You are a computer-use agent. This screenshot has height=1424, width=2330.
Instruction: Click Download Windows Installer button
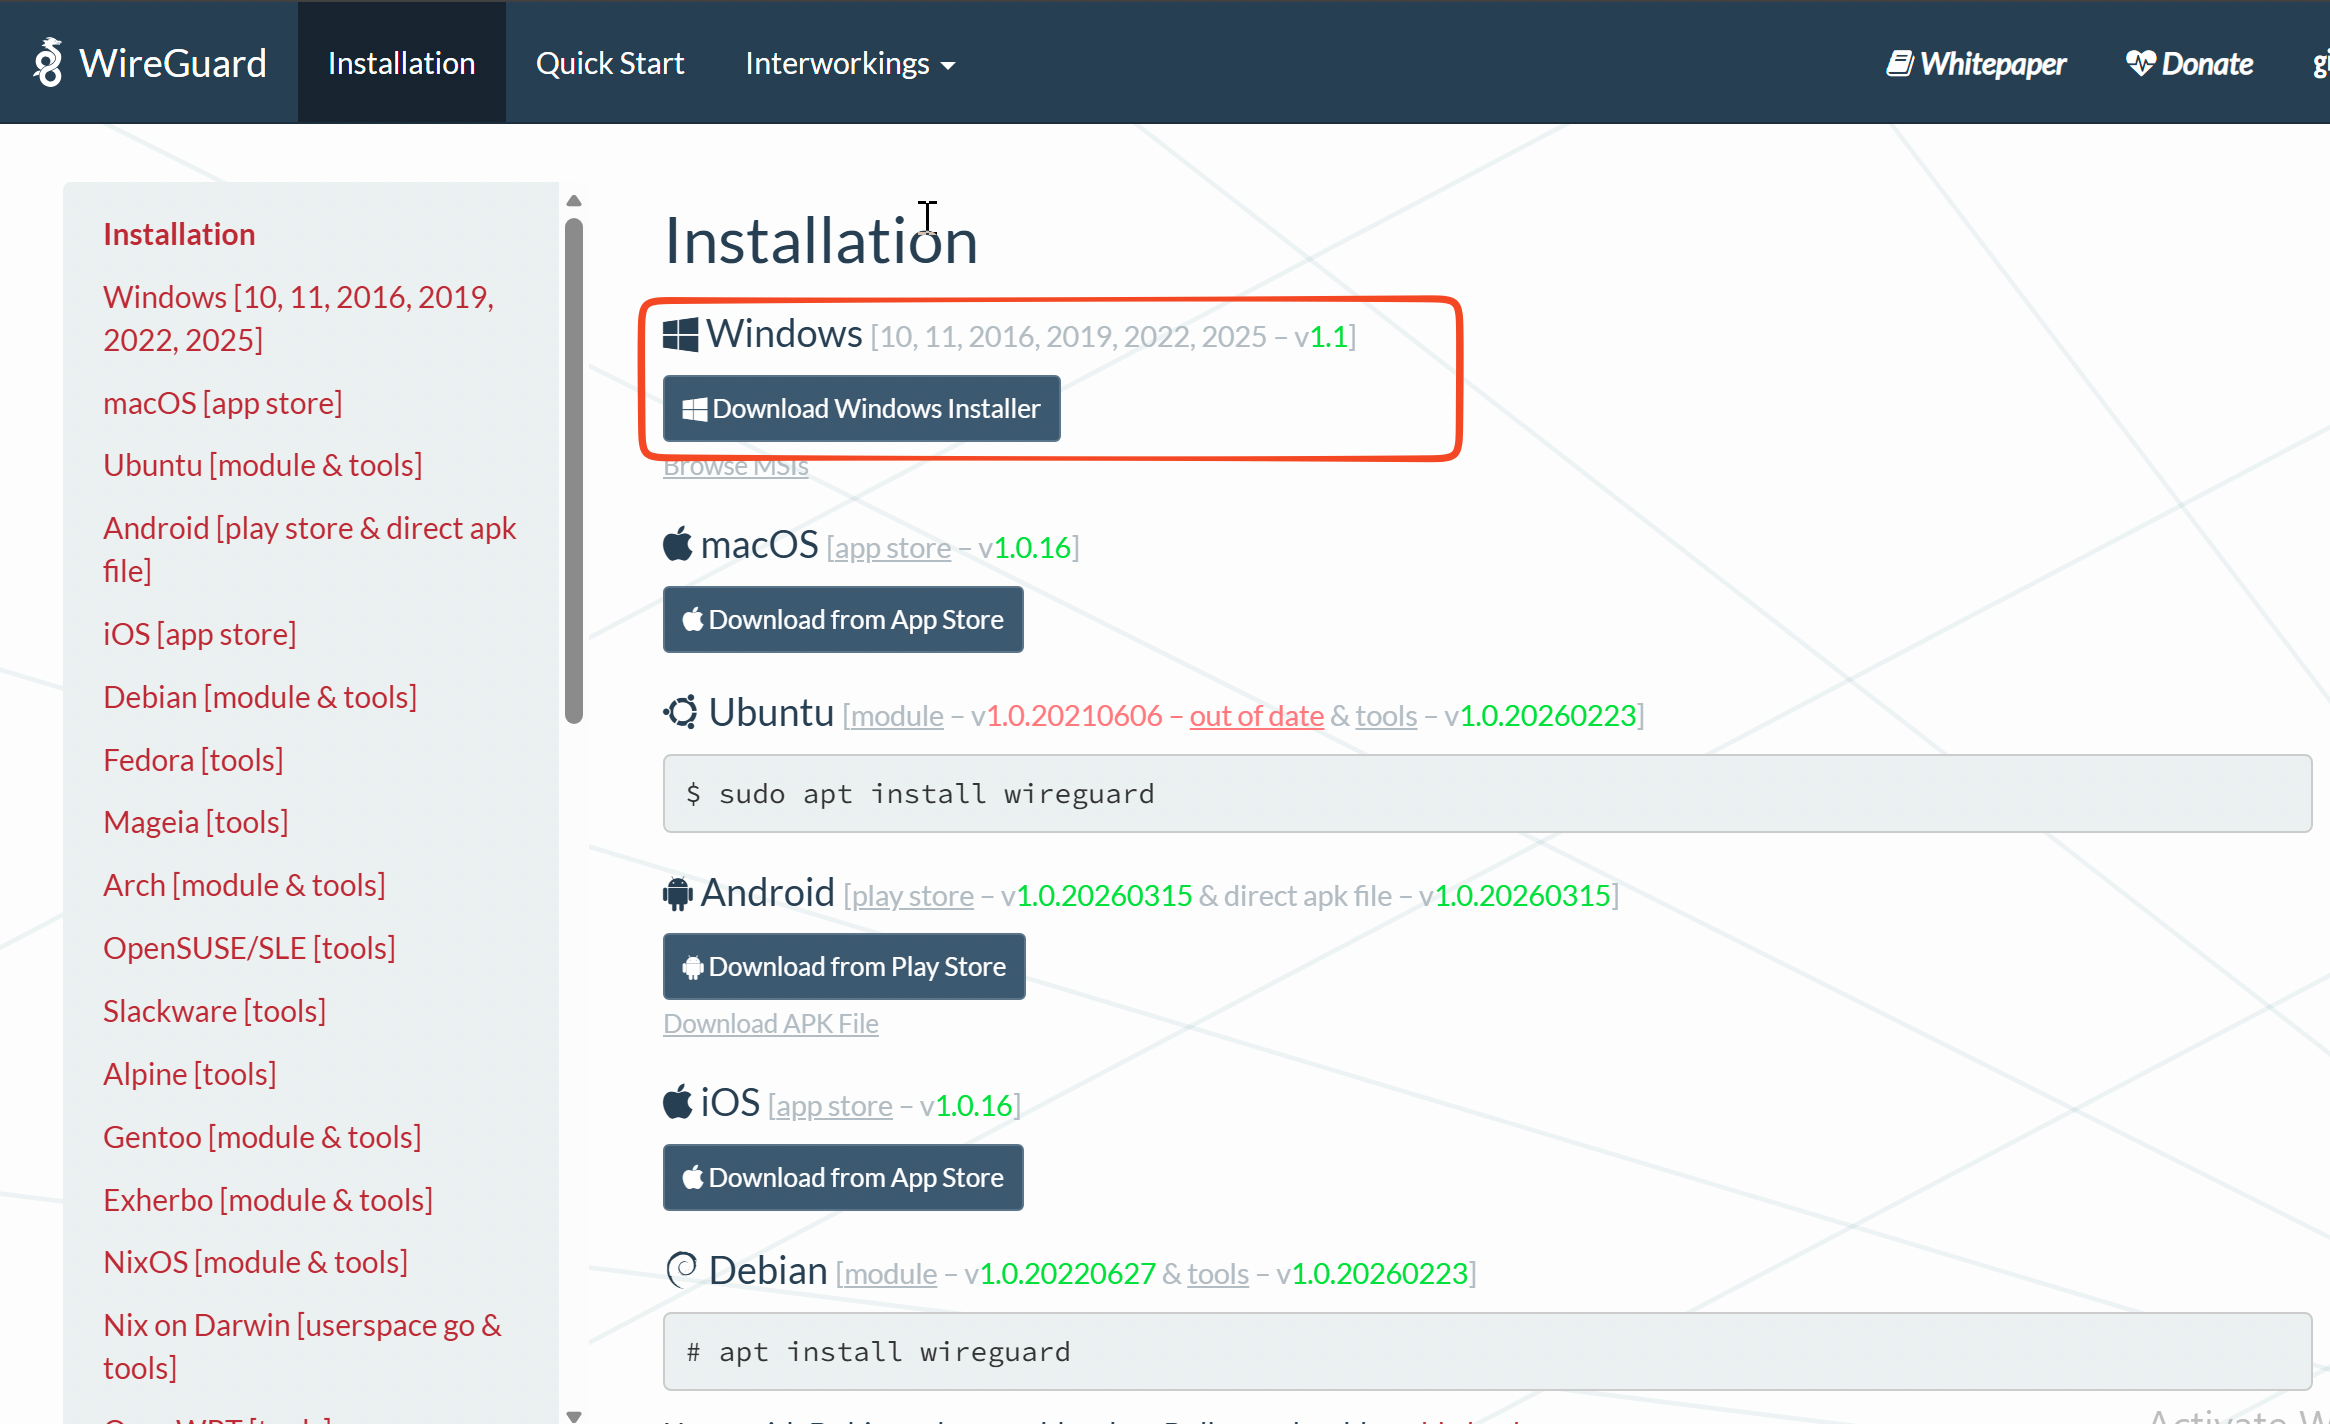pos(861,408)
